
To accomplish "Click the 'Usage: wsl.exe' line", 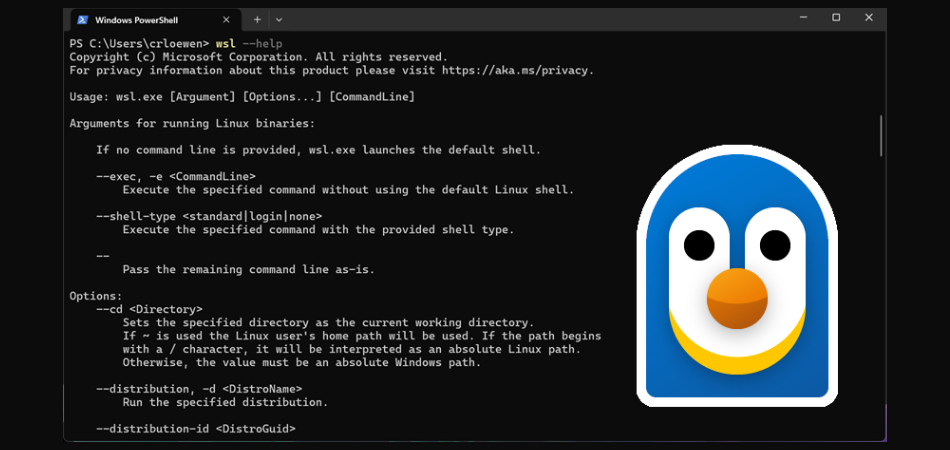I will [x=242, y=97].
